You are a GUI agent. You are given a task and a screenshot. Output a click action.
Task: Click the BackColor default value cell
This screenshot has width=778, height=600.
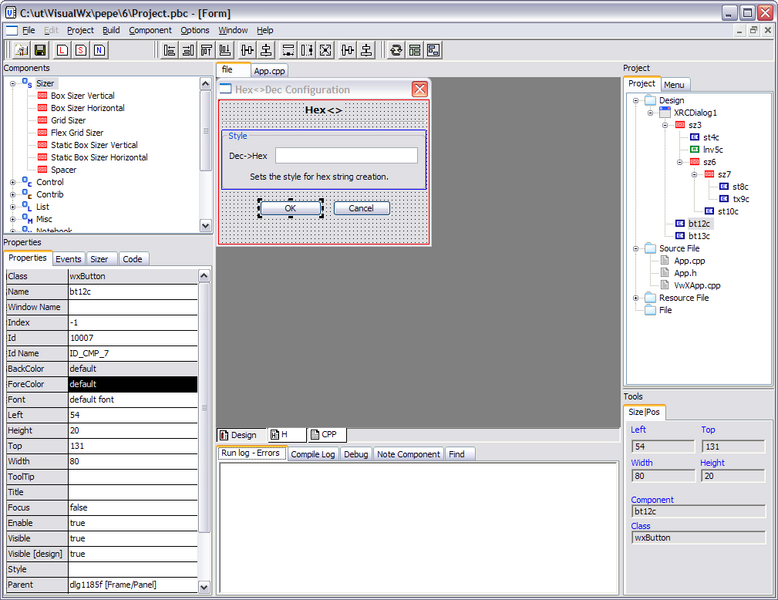point(132,369)
